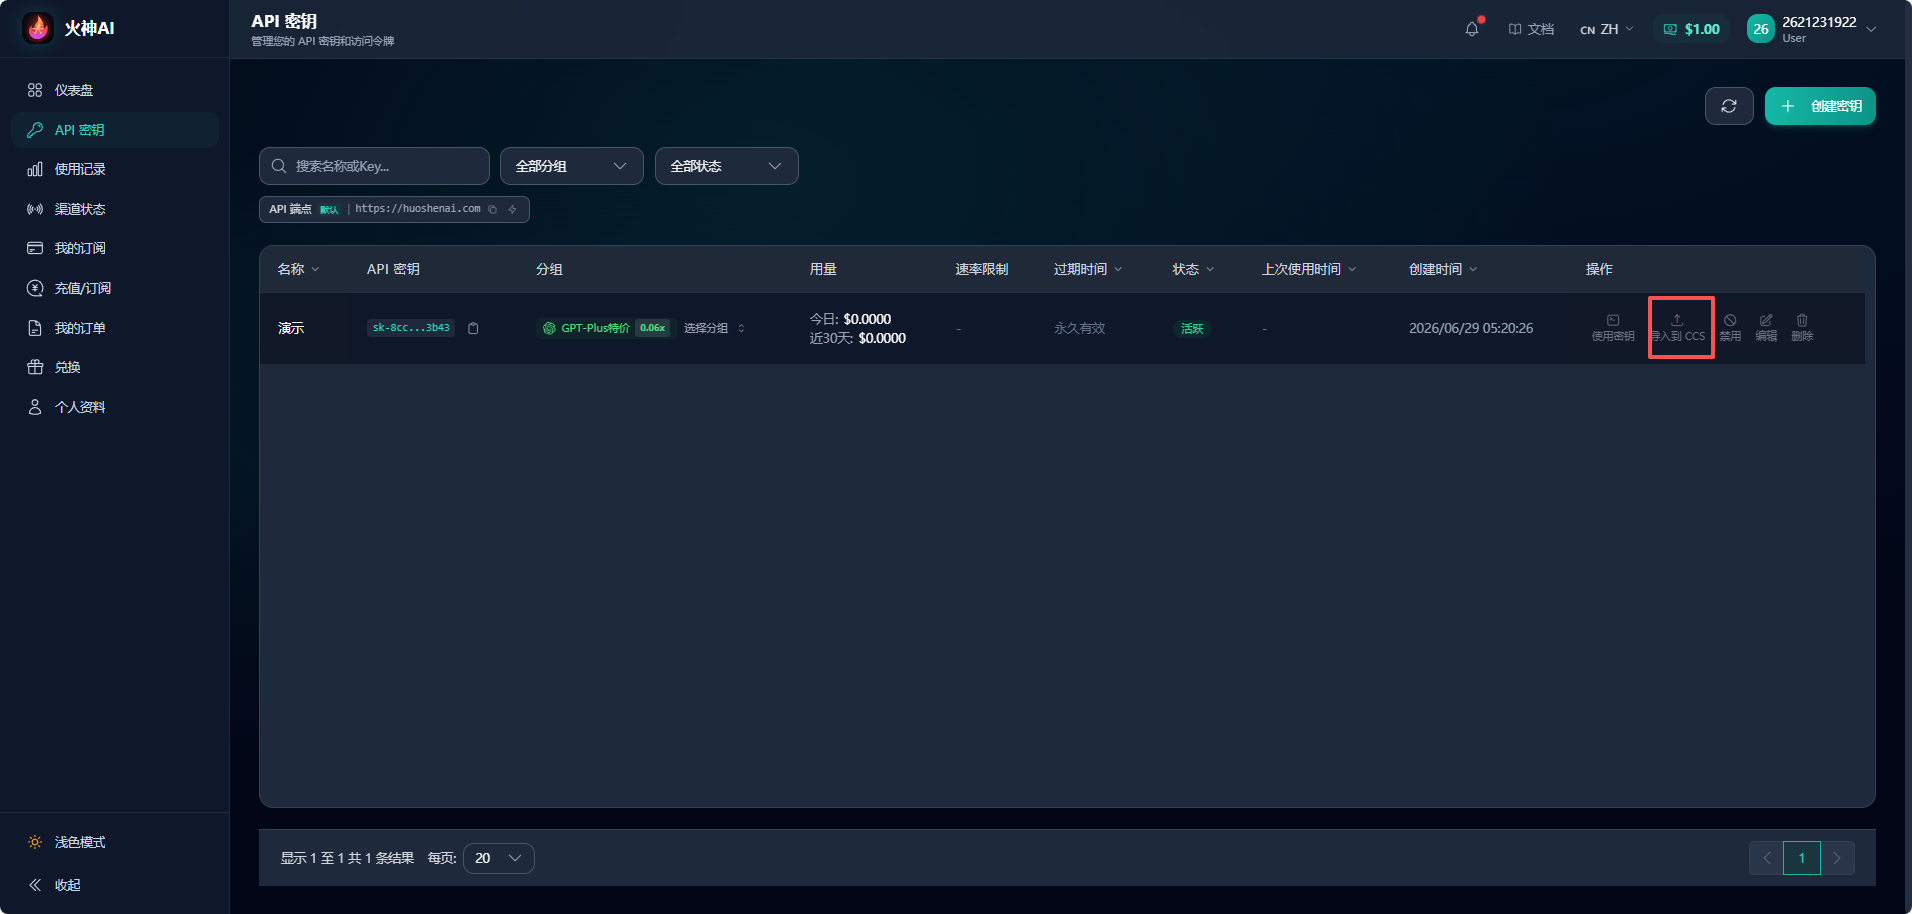The image size is (1912, 914).
Task: Open 使用记录 usage records in sidebar
Action: tap(115, 169)
